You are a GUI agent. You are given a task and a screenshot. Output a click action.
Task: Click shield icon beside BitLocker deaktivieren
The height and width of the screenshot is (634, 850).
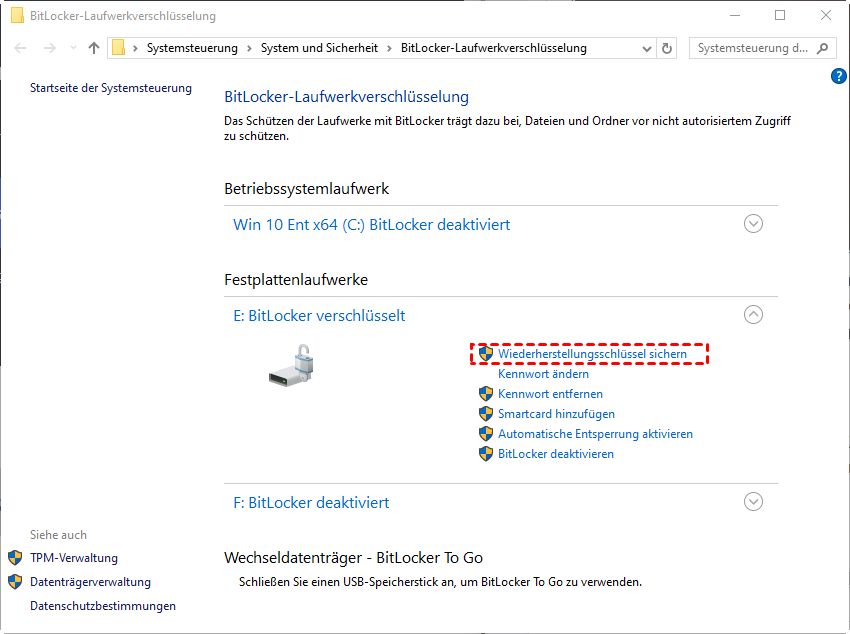(x=486, y=454)
